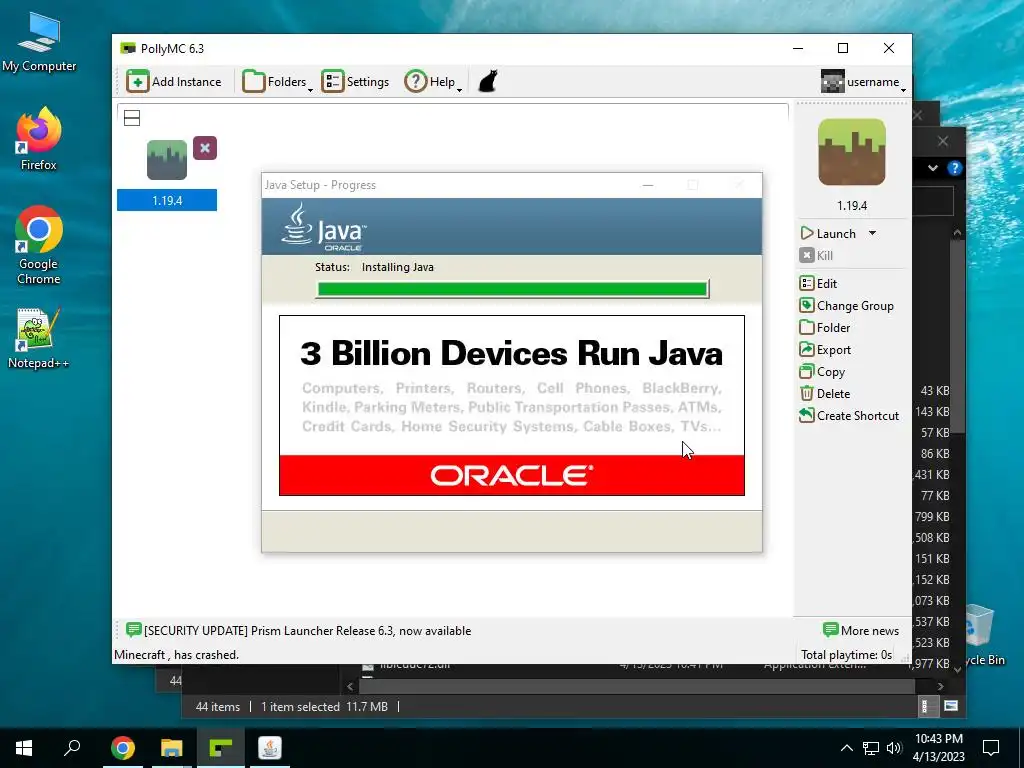This screenshot has height=768, width=1024.
Task: Open Google Chrome desktop shortcut
Action: pos(39,246)
